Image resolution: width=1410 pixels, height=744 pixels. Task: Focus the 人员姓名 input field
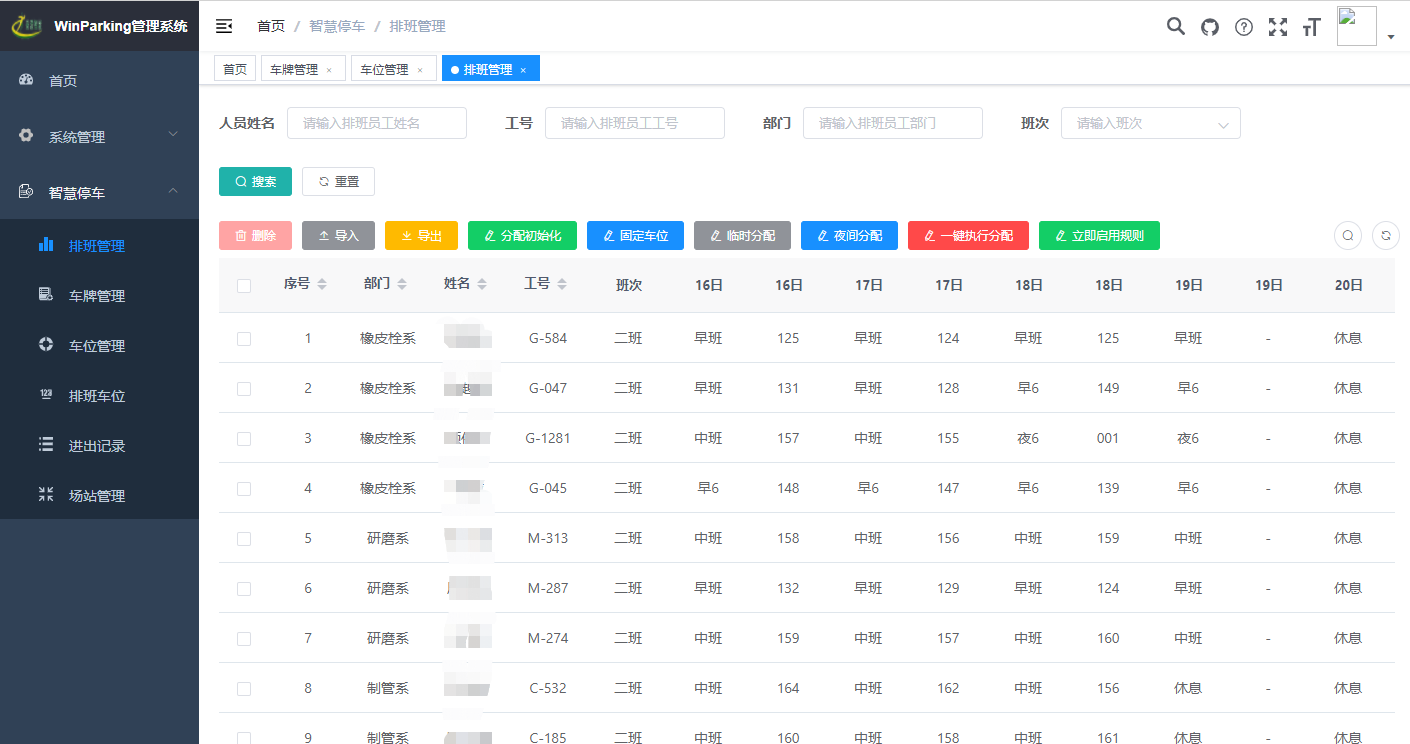tap(376, 123)
